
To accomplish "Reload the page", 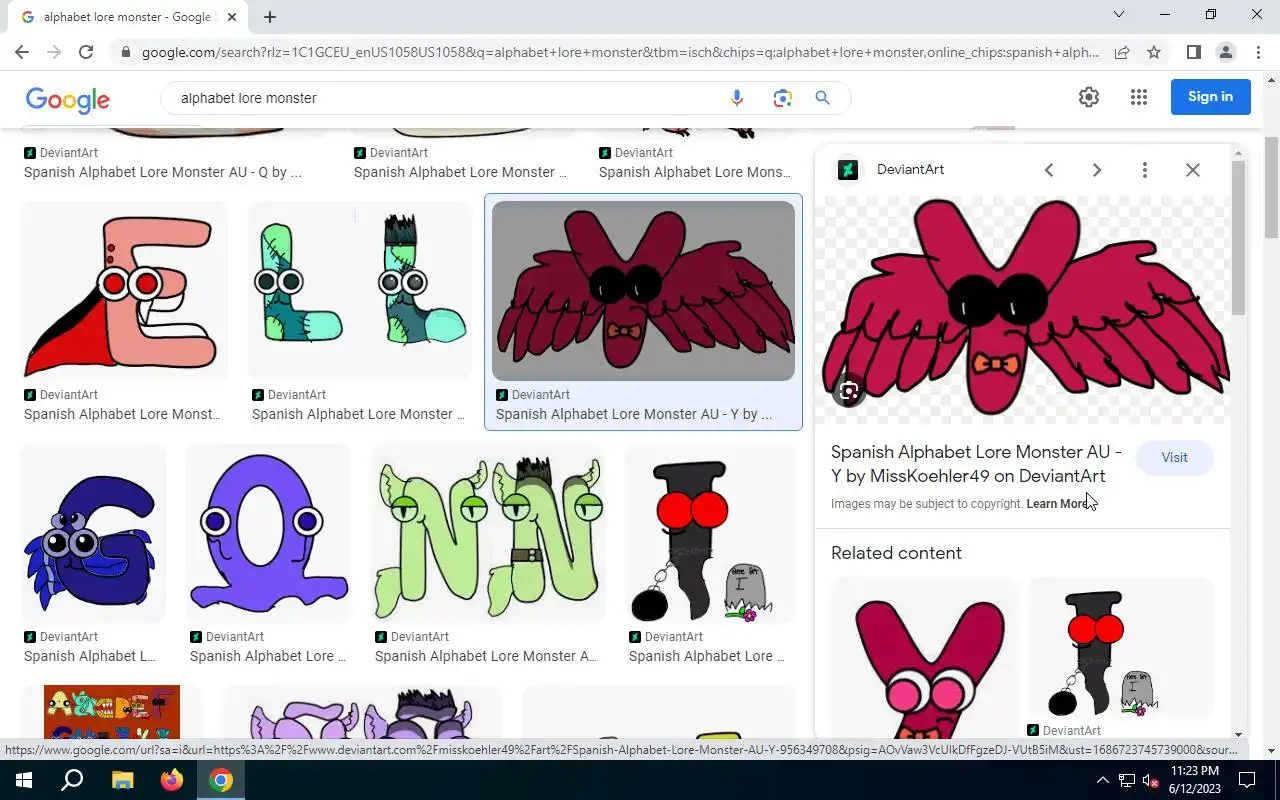I will click(x=86, y=52).
